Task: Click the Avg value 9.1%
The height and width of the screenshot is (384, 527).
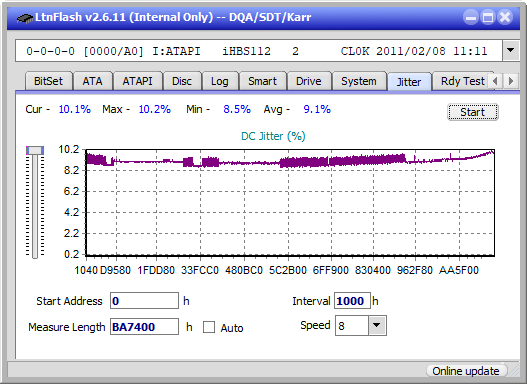Action: pyautogui.click(x=317, y=109)
